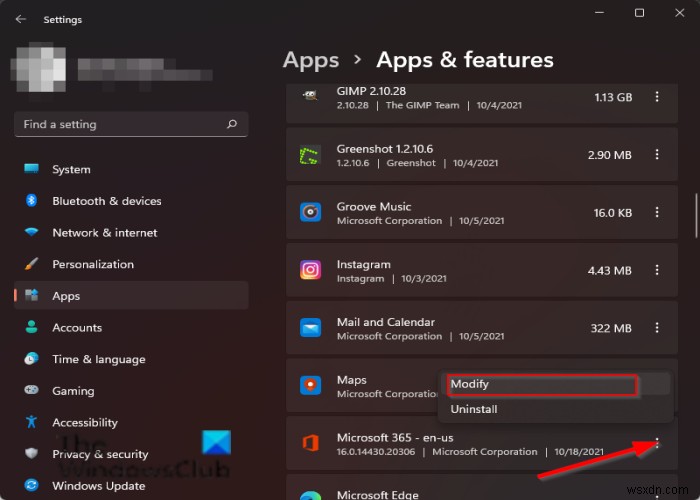The height and width of the screenshot is (500, 700).
Task: Open Windows Update in sidebar
Action: coord(98,486)
